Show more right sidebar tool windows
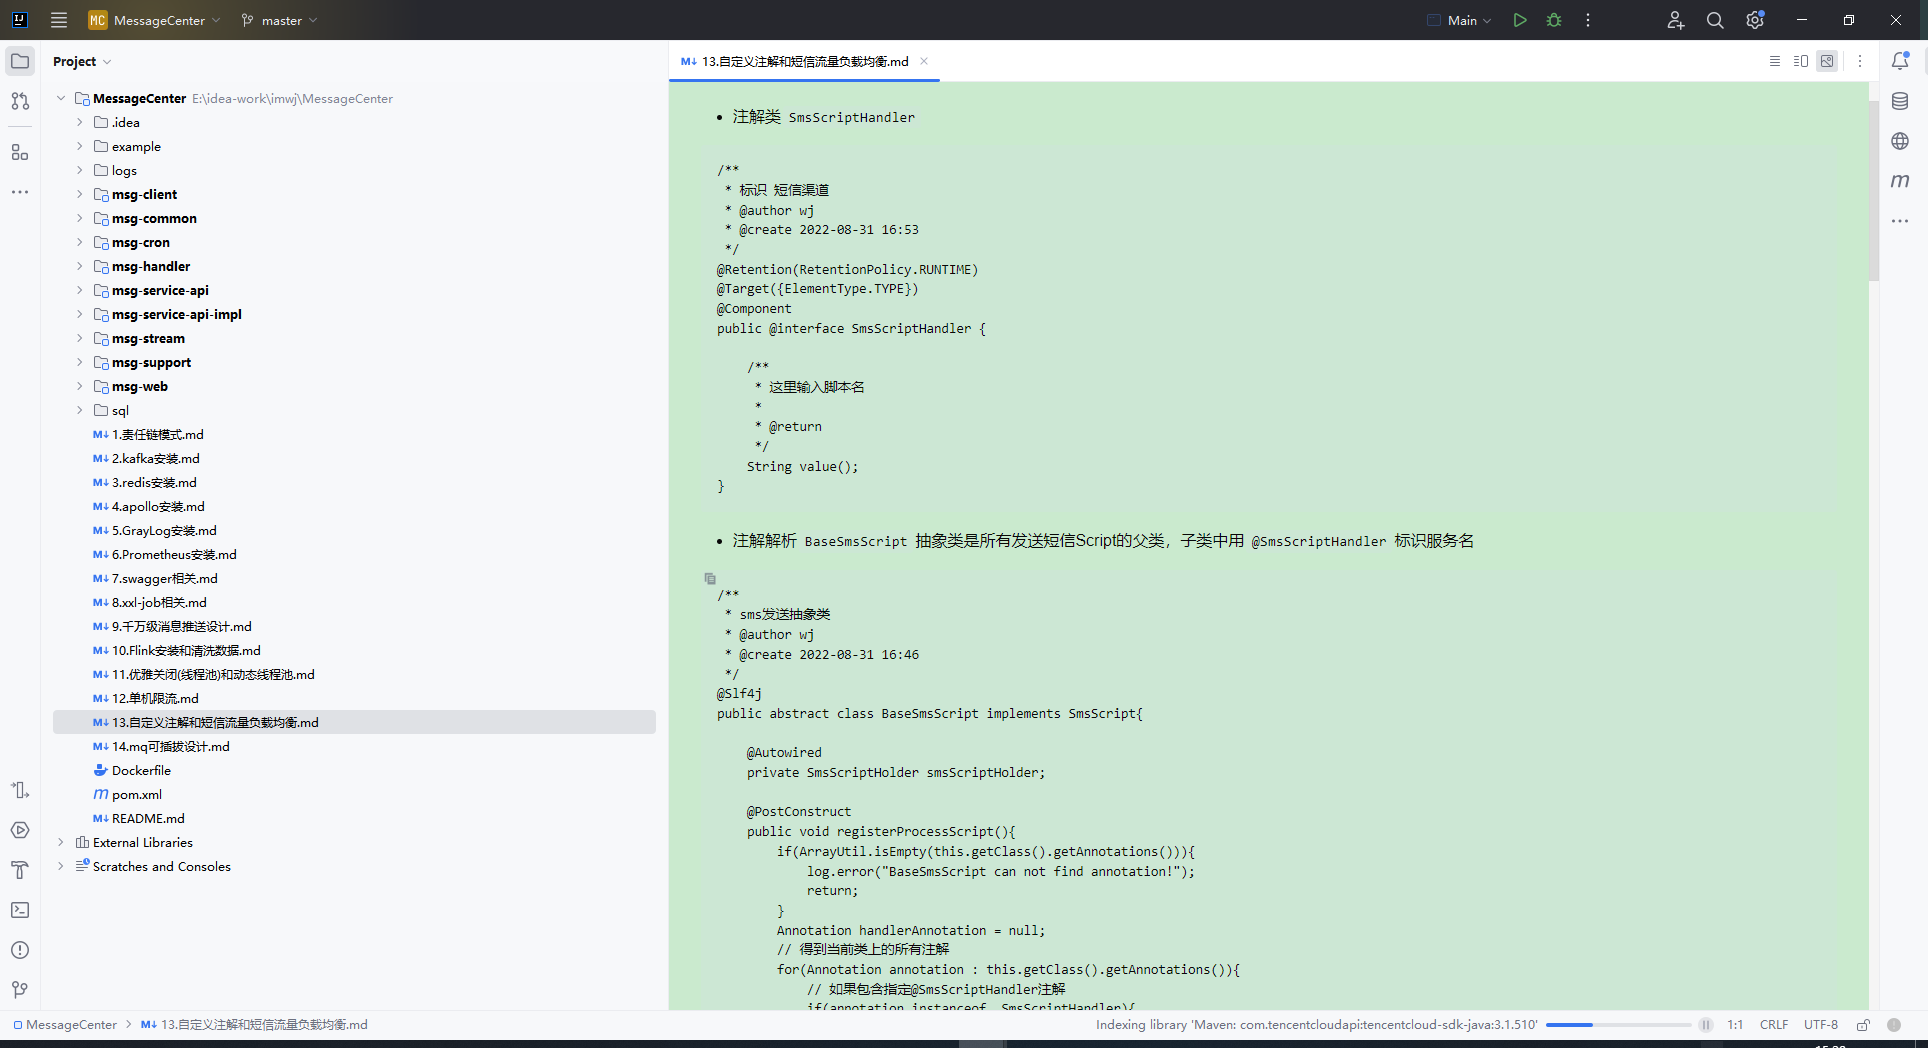Image resolution: width=1928 pixels, height=1048 pixels. (x=1900, y=221)
